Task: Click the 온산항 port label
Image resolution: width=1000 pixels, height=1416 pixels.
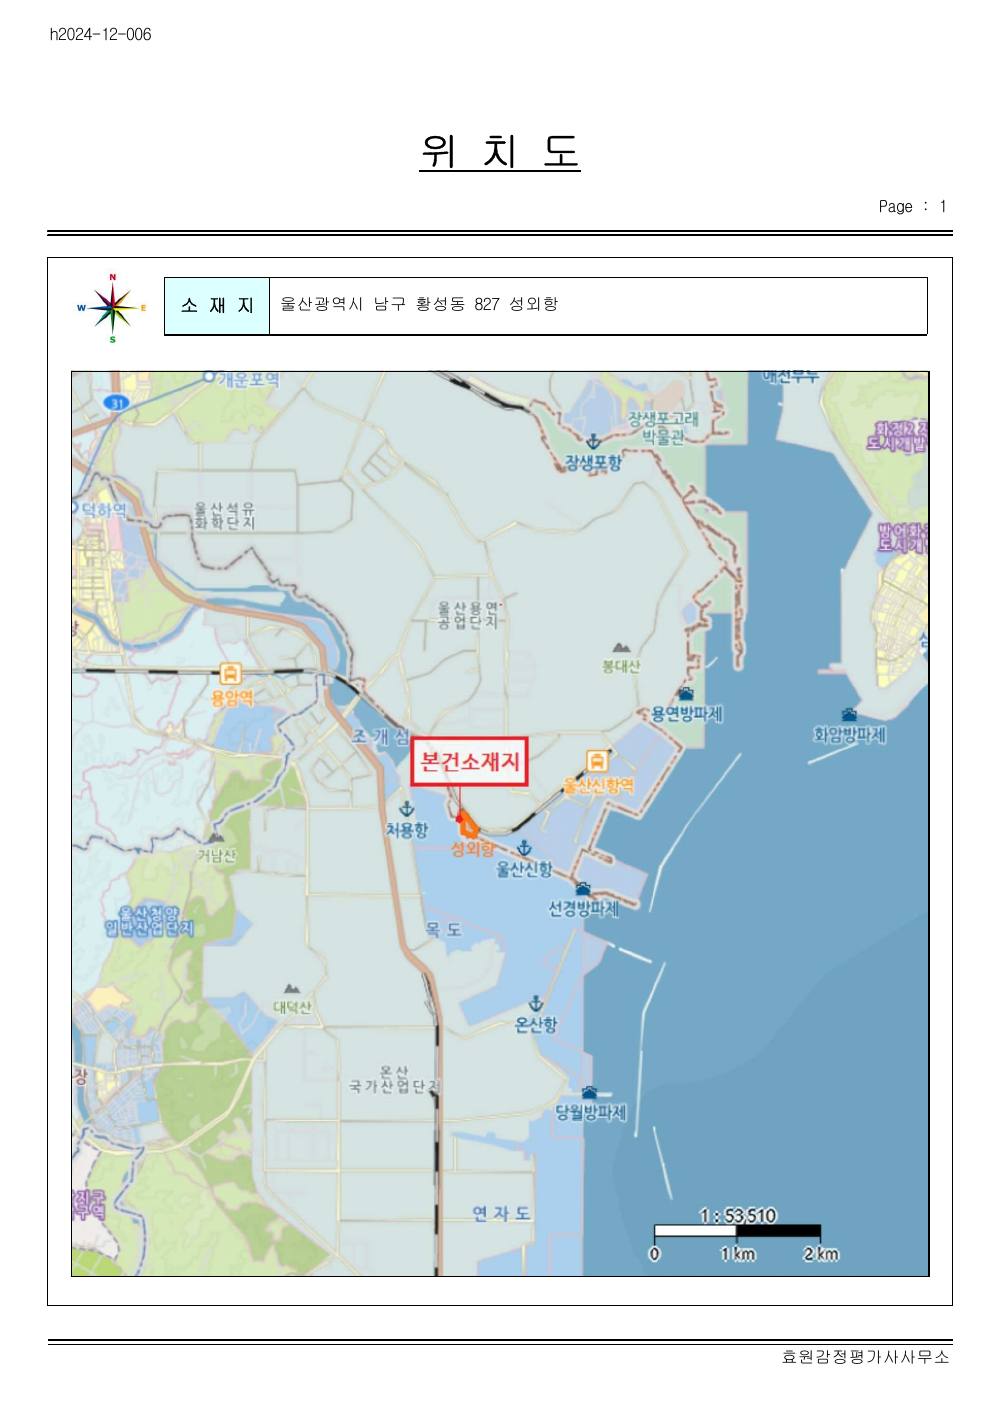Action: point(536,1025)
